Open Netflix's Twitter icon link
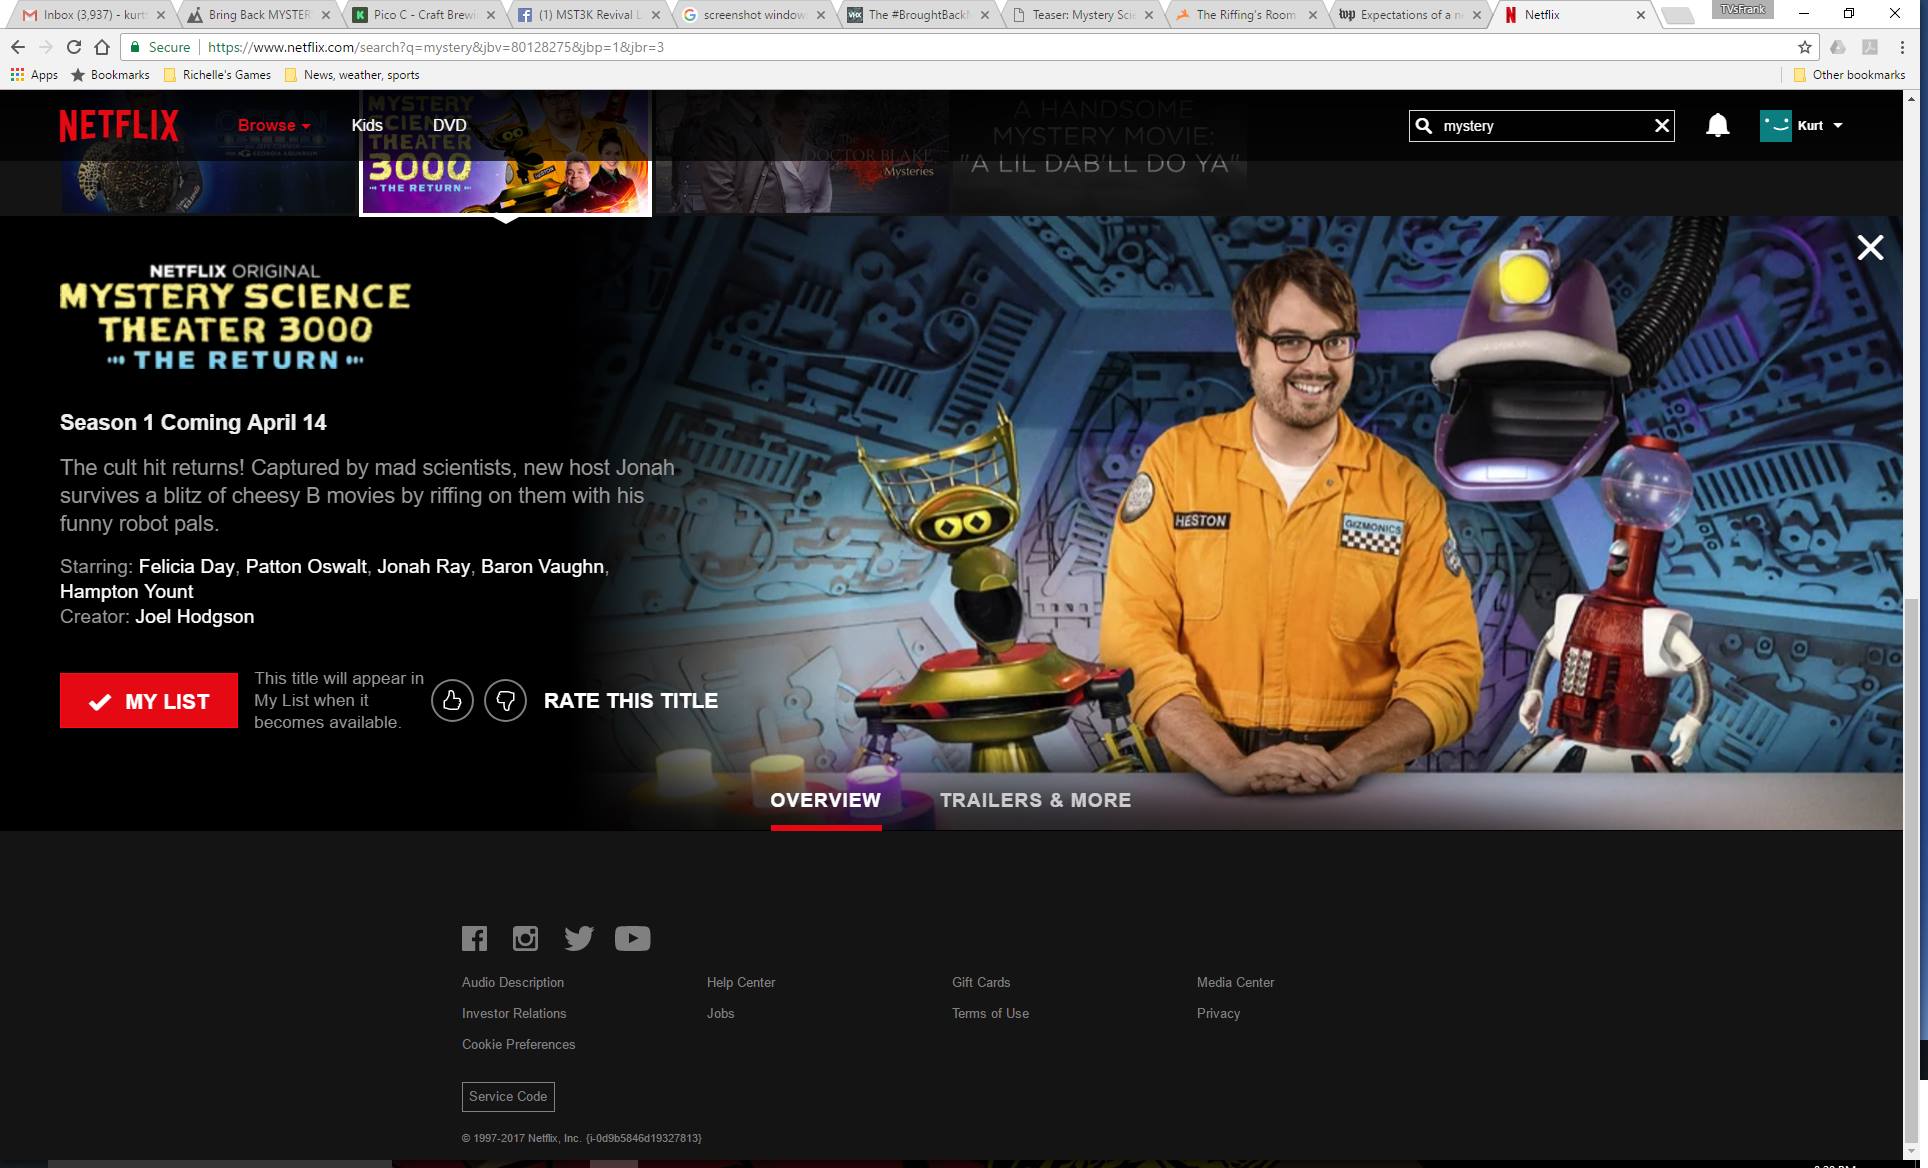This screenshot has width=1928, height=1168. [x=578, y=938]
